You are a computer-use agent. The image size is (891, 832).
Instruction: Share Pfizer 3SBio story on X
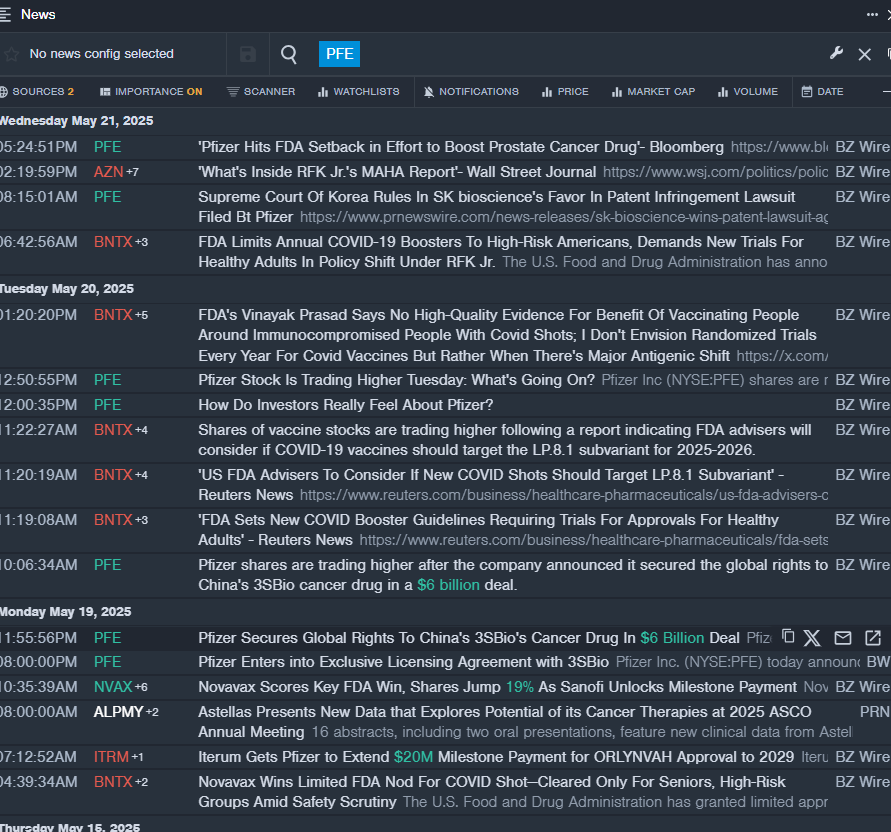[x=812, y=638]
